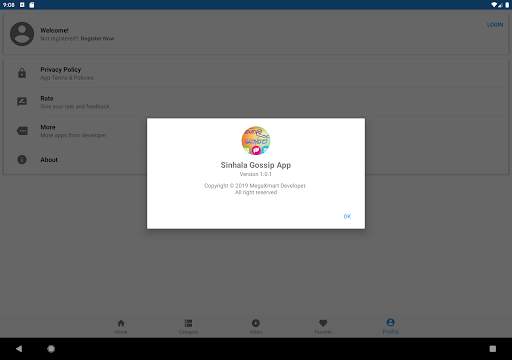Click the copyright 2019 notice line
The width and height of the screenshot is (512, 360).
[255, 186]
